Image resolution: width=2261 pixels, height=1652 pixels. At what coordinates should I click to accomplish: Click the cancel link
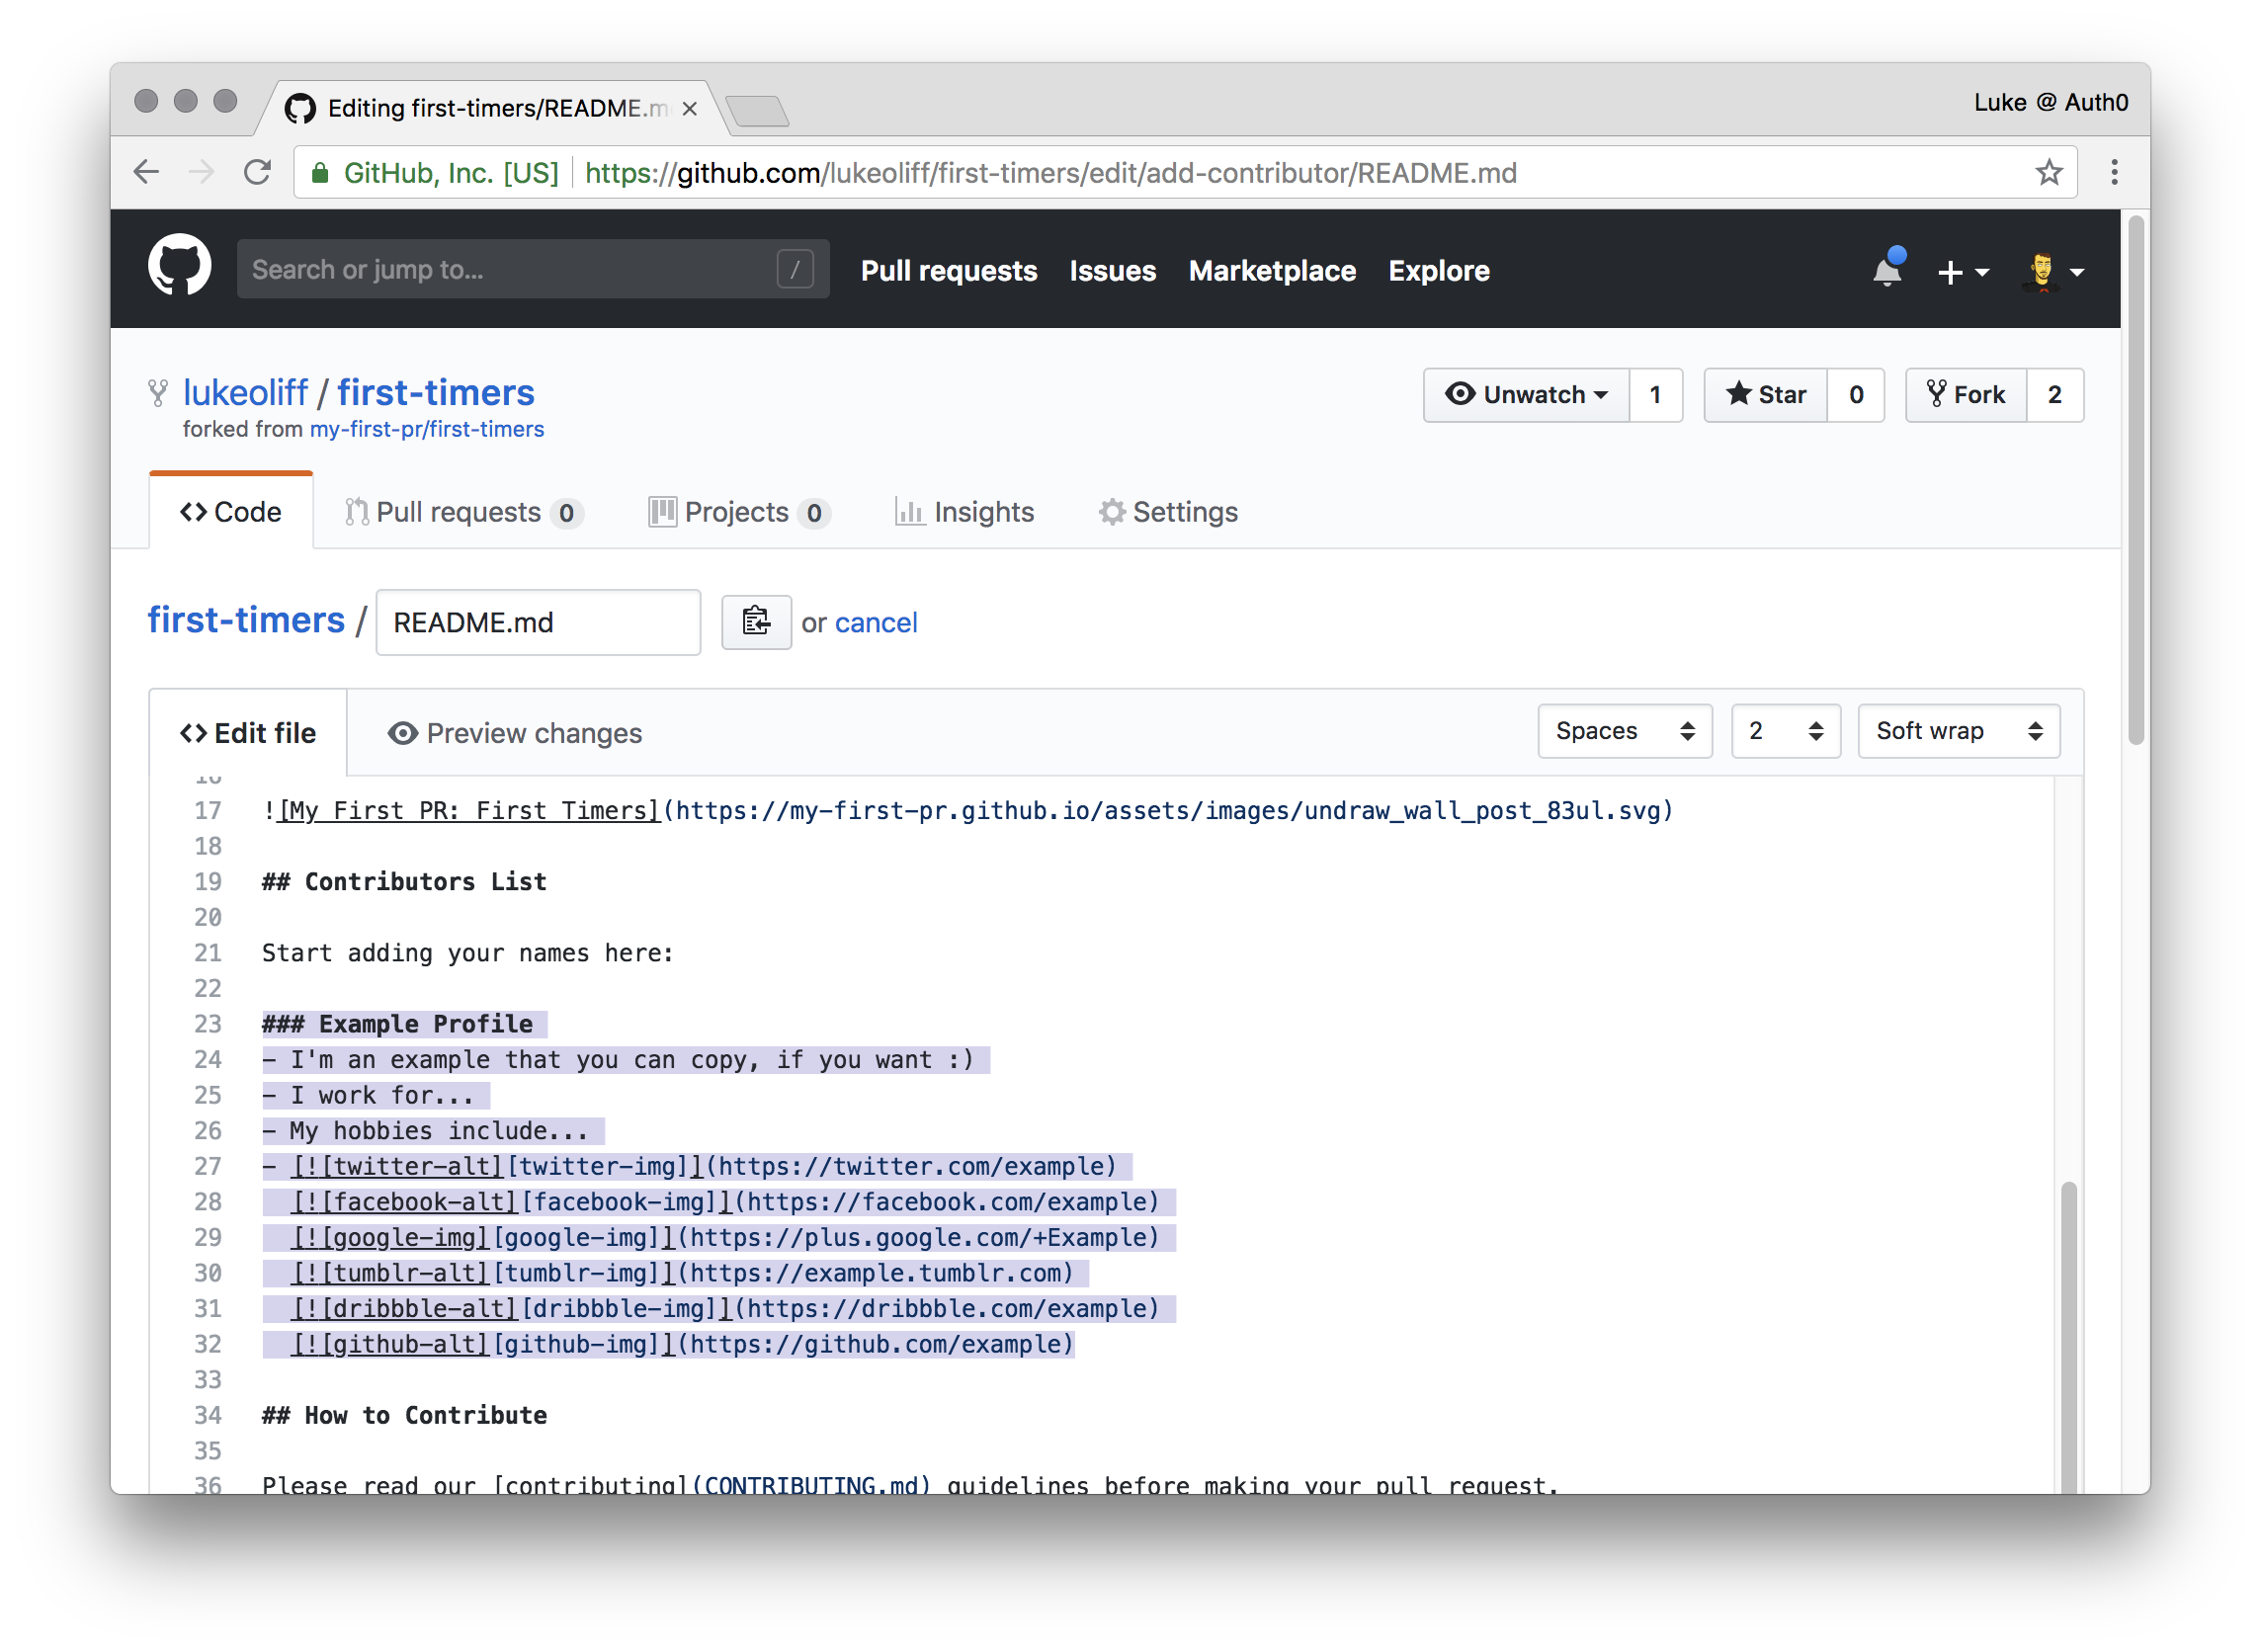[x=875, y=622]
